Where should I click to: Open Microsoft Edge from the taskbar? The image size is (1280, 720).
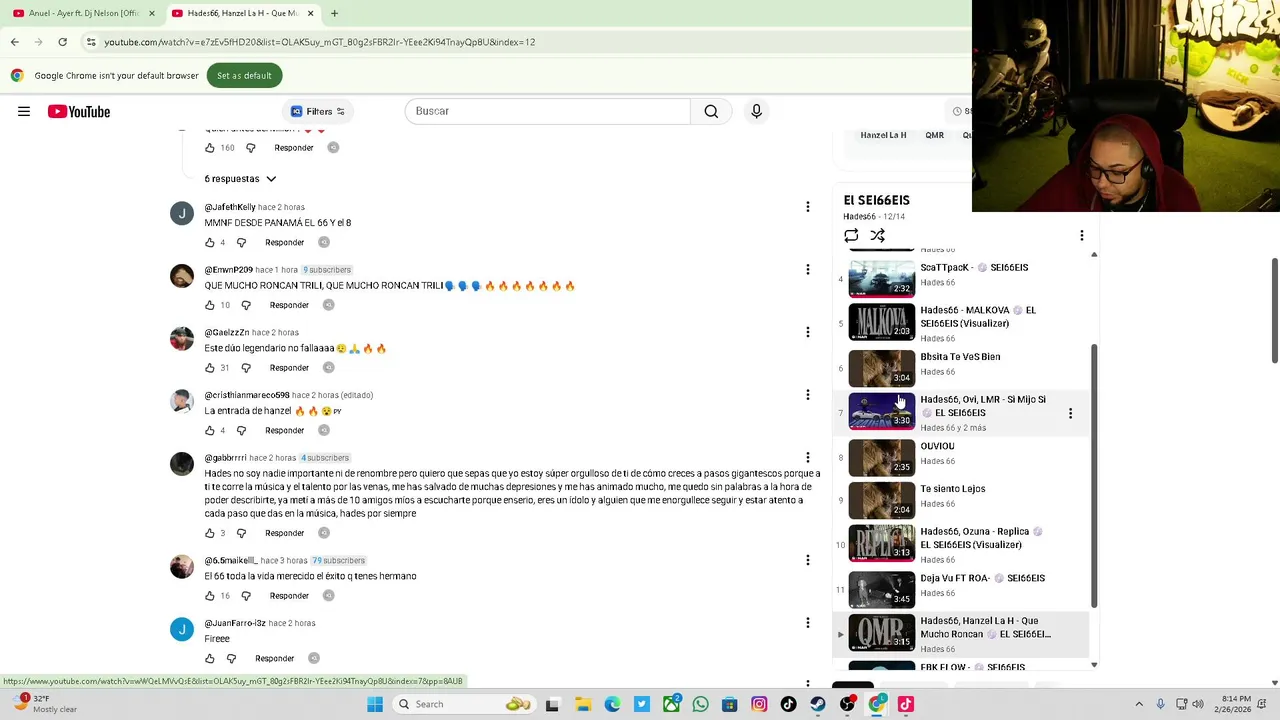click(612, 704)
